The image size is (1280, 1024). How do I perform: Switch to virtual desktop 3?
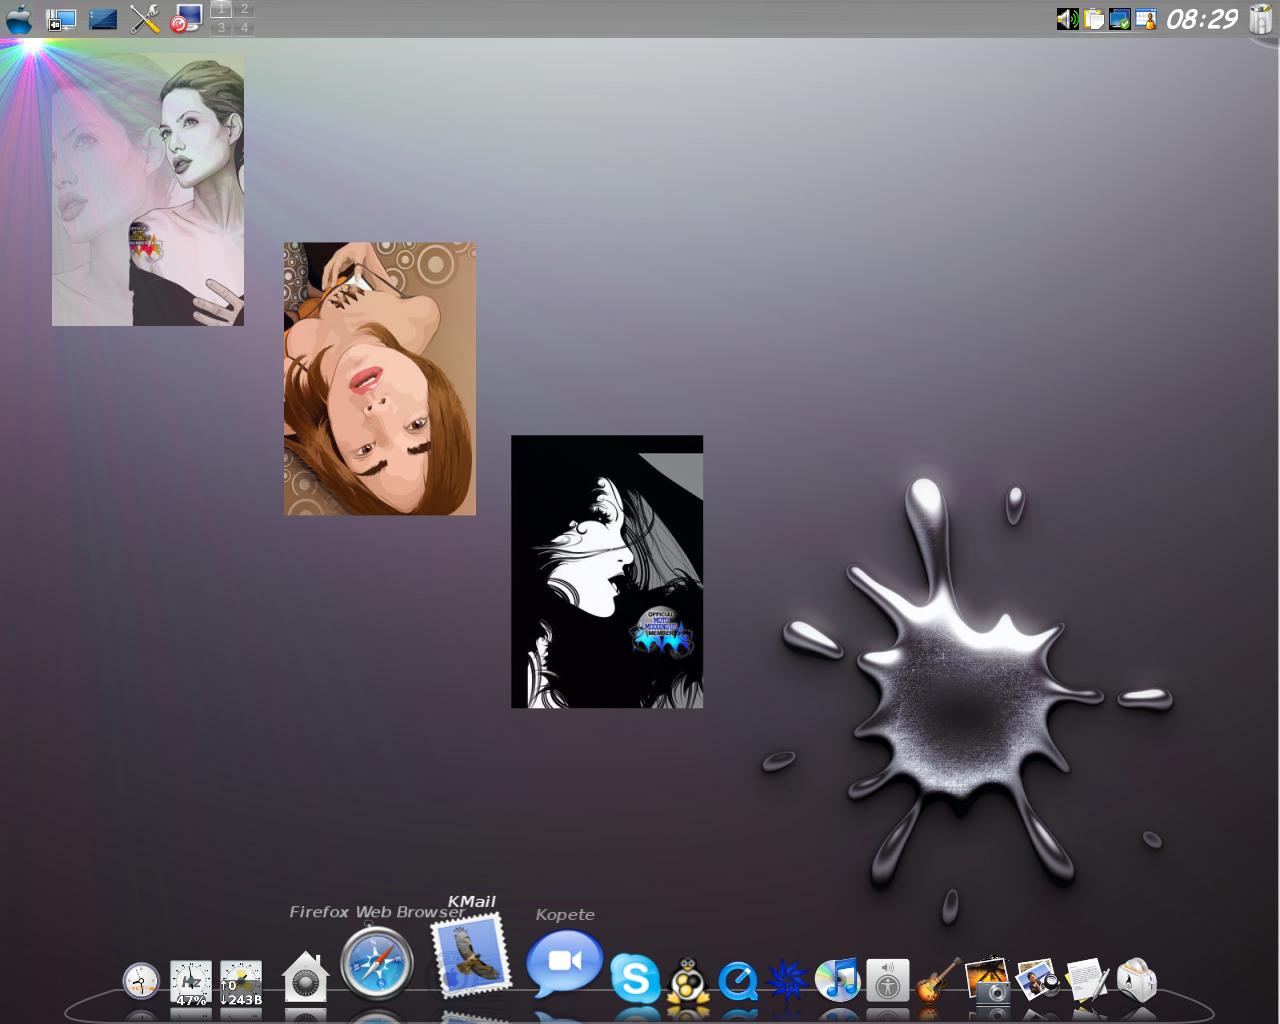[x=221, y=28]
